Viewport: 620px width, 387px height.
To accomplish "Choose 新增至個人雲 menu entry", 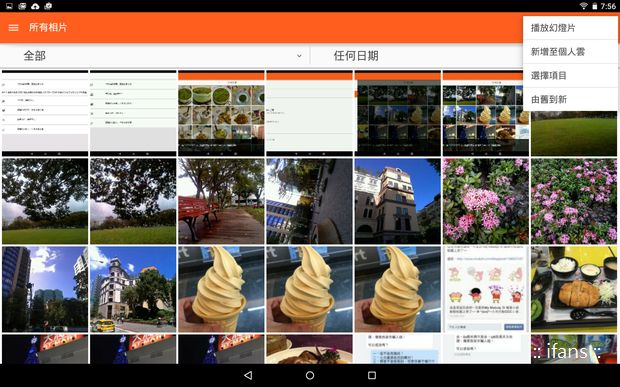I will 570,52.
